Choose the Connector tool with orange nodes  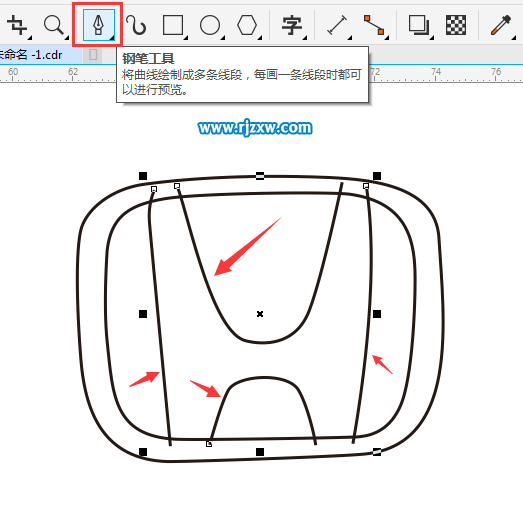pos(374,25)
